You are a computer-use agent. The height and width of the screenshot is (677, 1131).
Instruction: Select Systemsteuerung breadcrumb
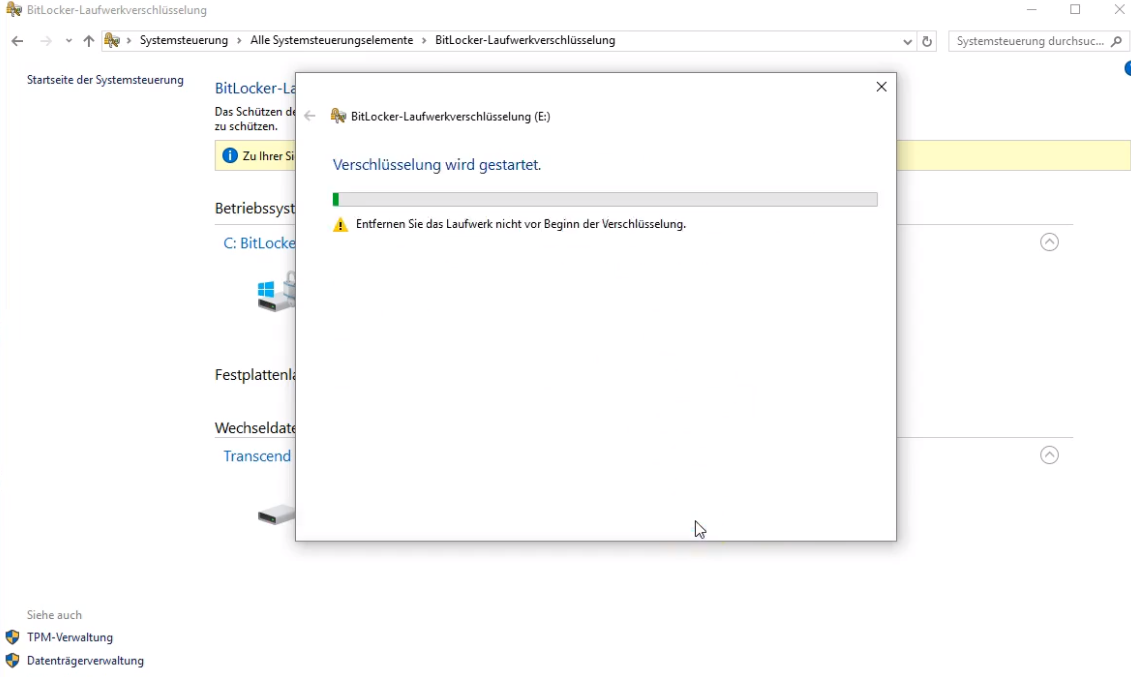pyautogui.click(x=184, y=40)
